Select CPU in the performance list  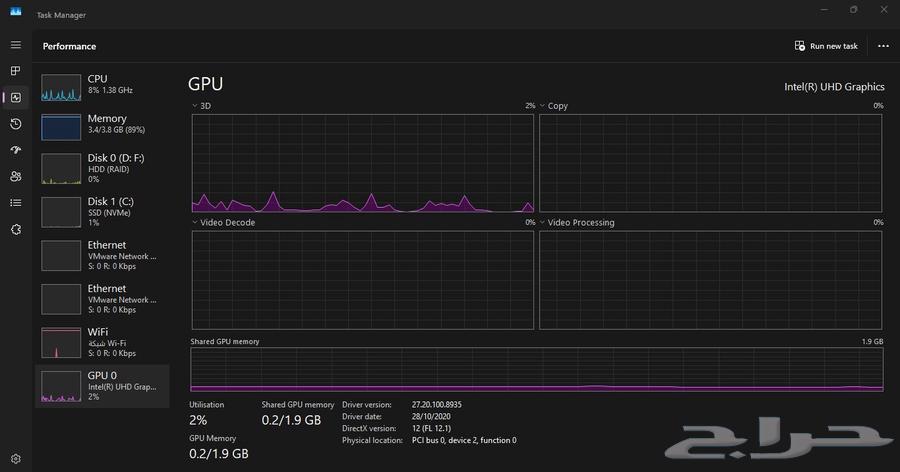click(x=101, y=86)
